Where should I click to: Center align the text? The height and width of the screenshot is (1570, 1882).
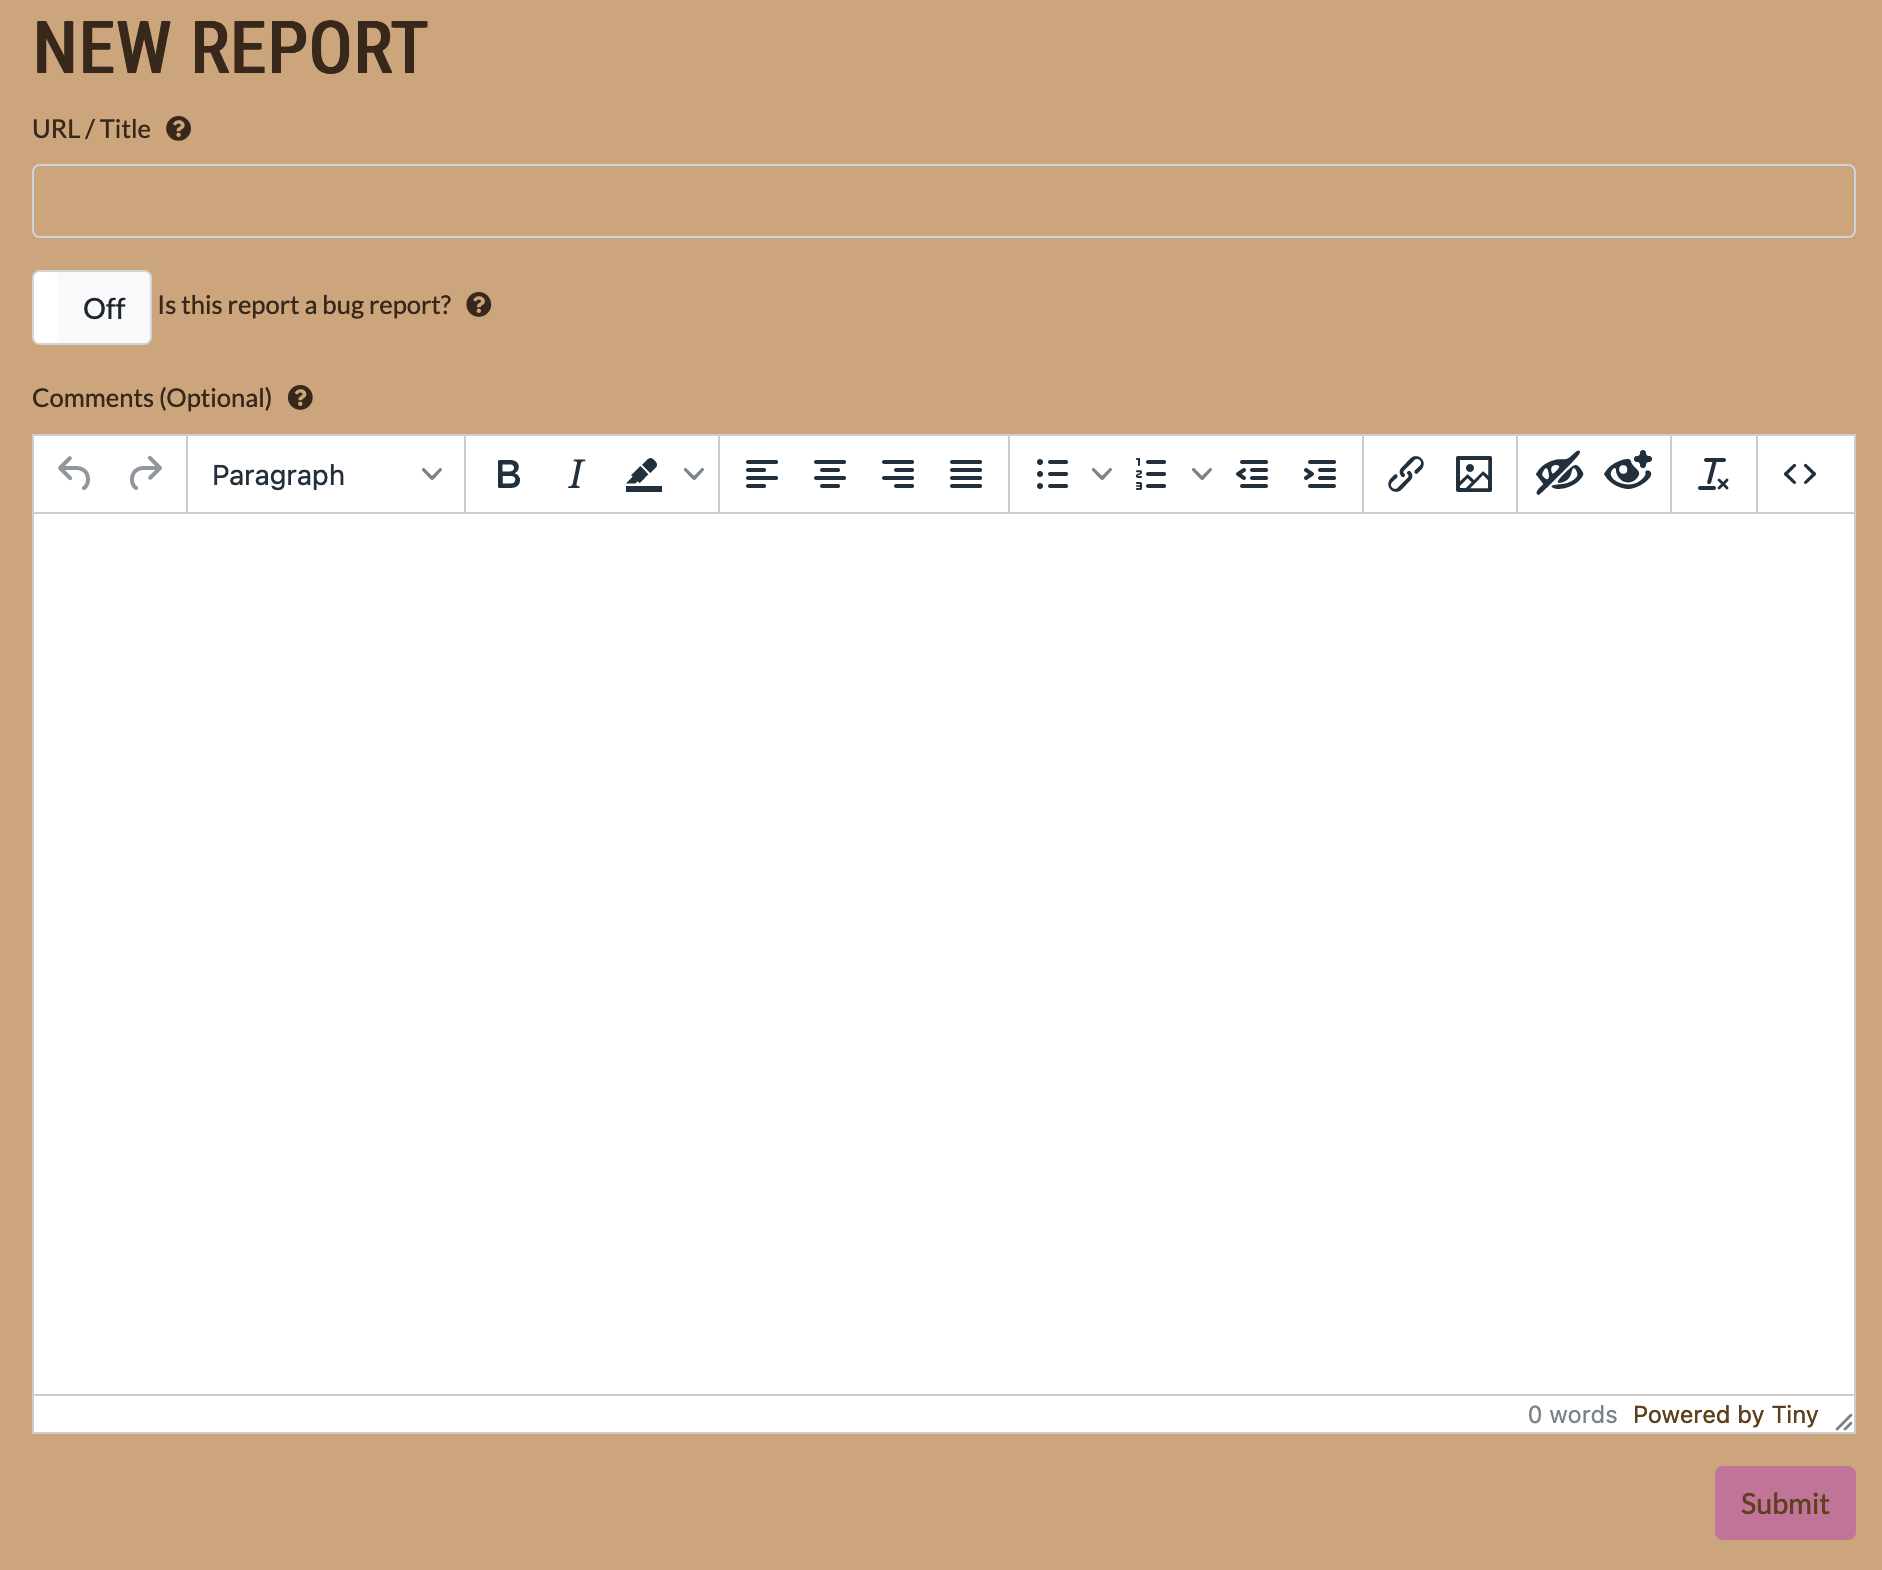point(830,474)
